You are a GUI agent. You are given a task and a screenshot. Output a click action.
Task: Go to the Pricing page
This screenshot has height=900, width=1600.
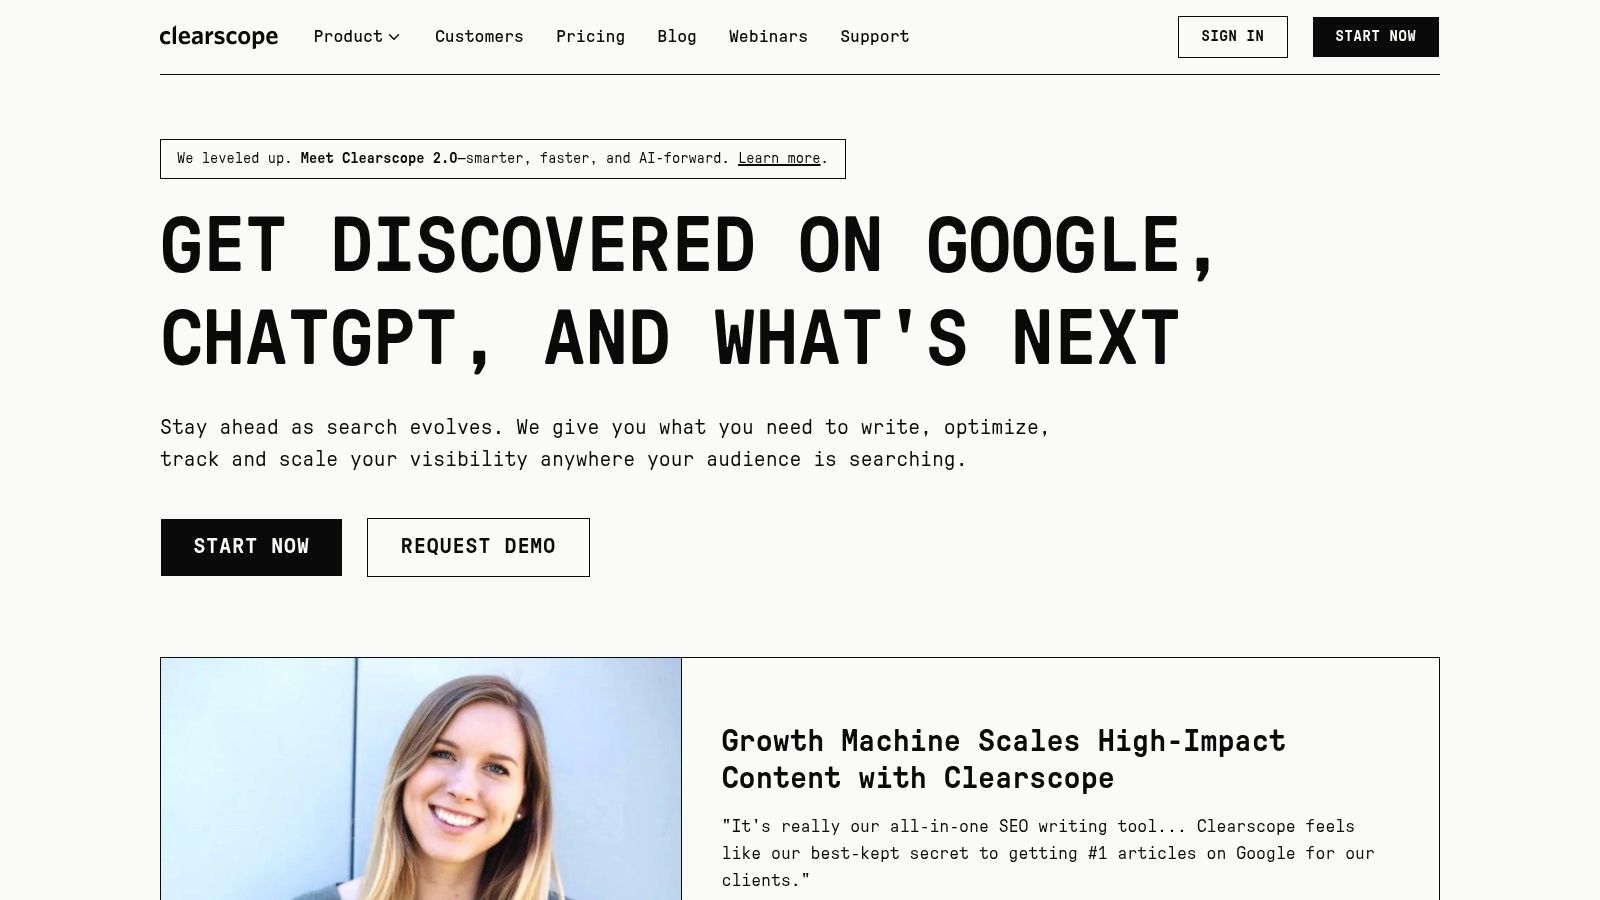(590, 37)
